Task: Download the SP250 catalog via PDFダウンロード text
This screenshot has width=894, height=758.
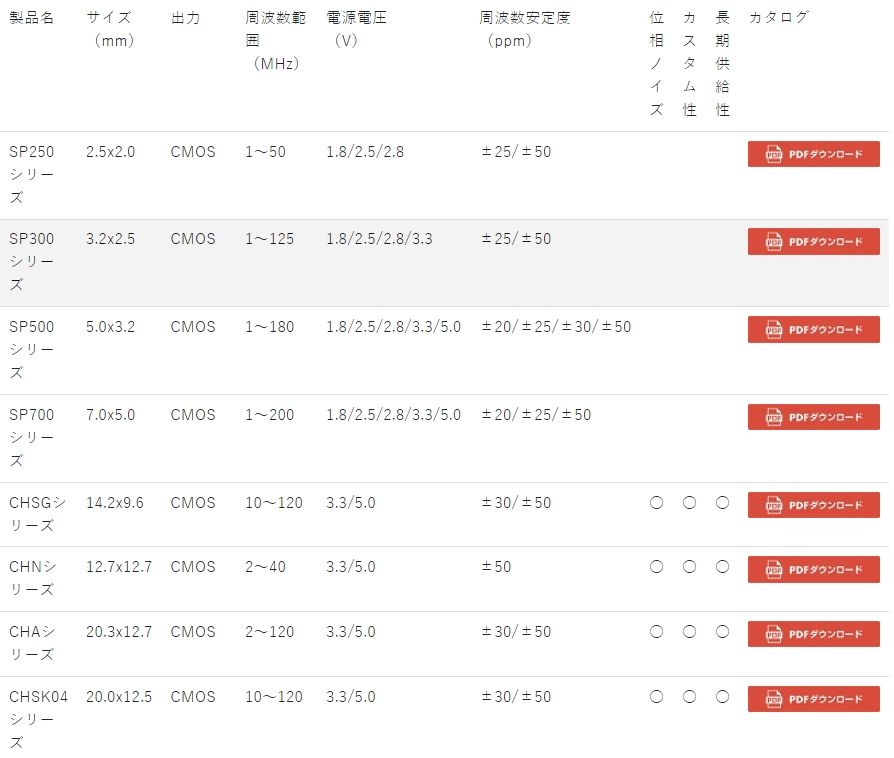Action: [825, 154]
